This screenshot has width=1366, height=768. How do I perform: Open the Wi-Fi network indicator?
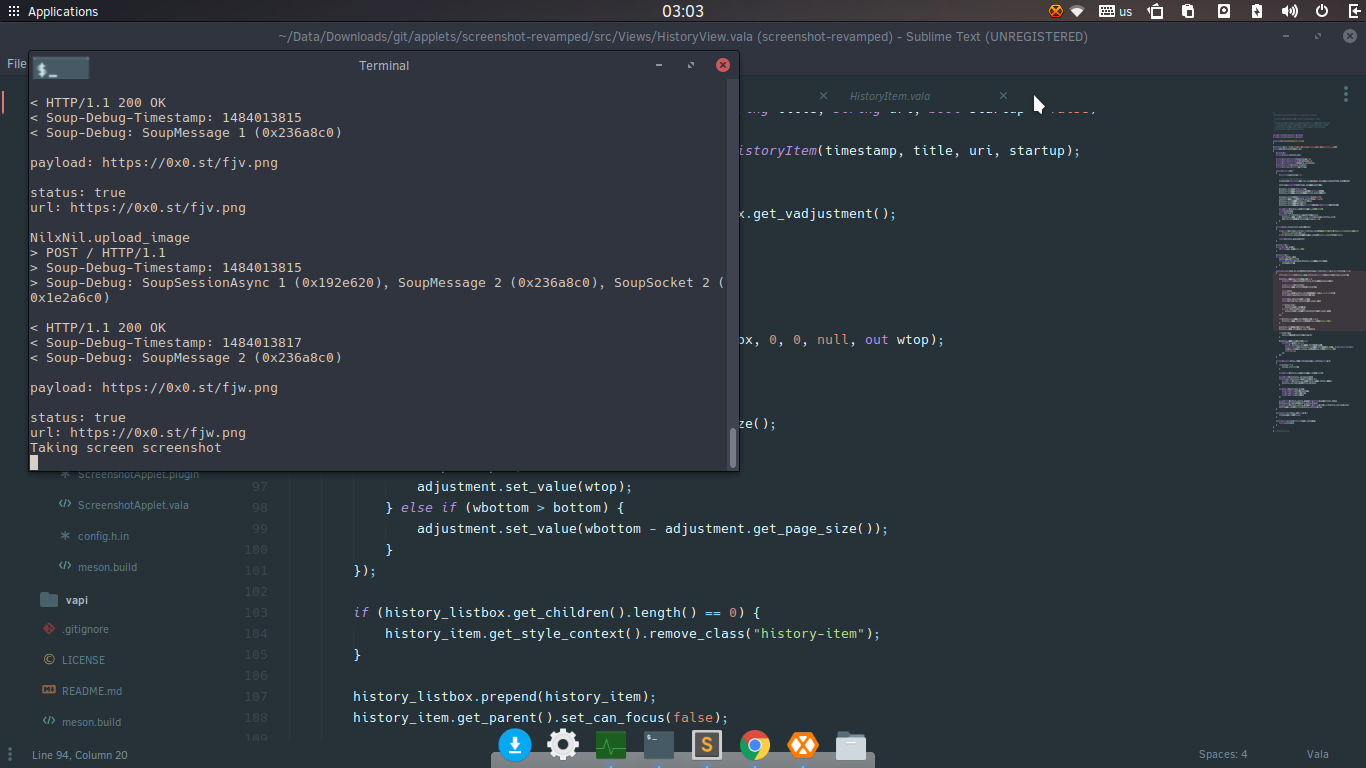1077,12
